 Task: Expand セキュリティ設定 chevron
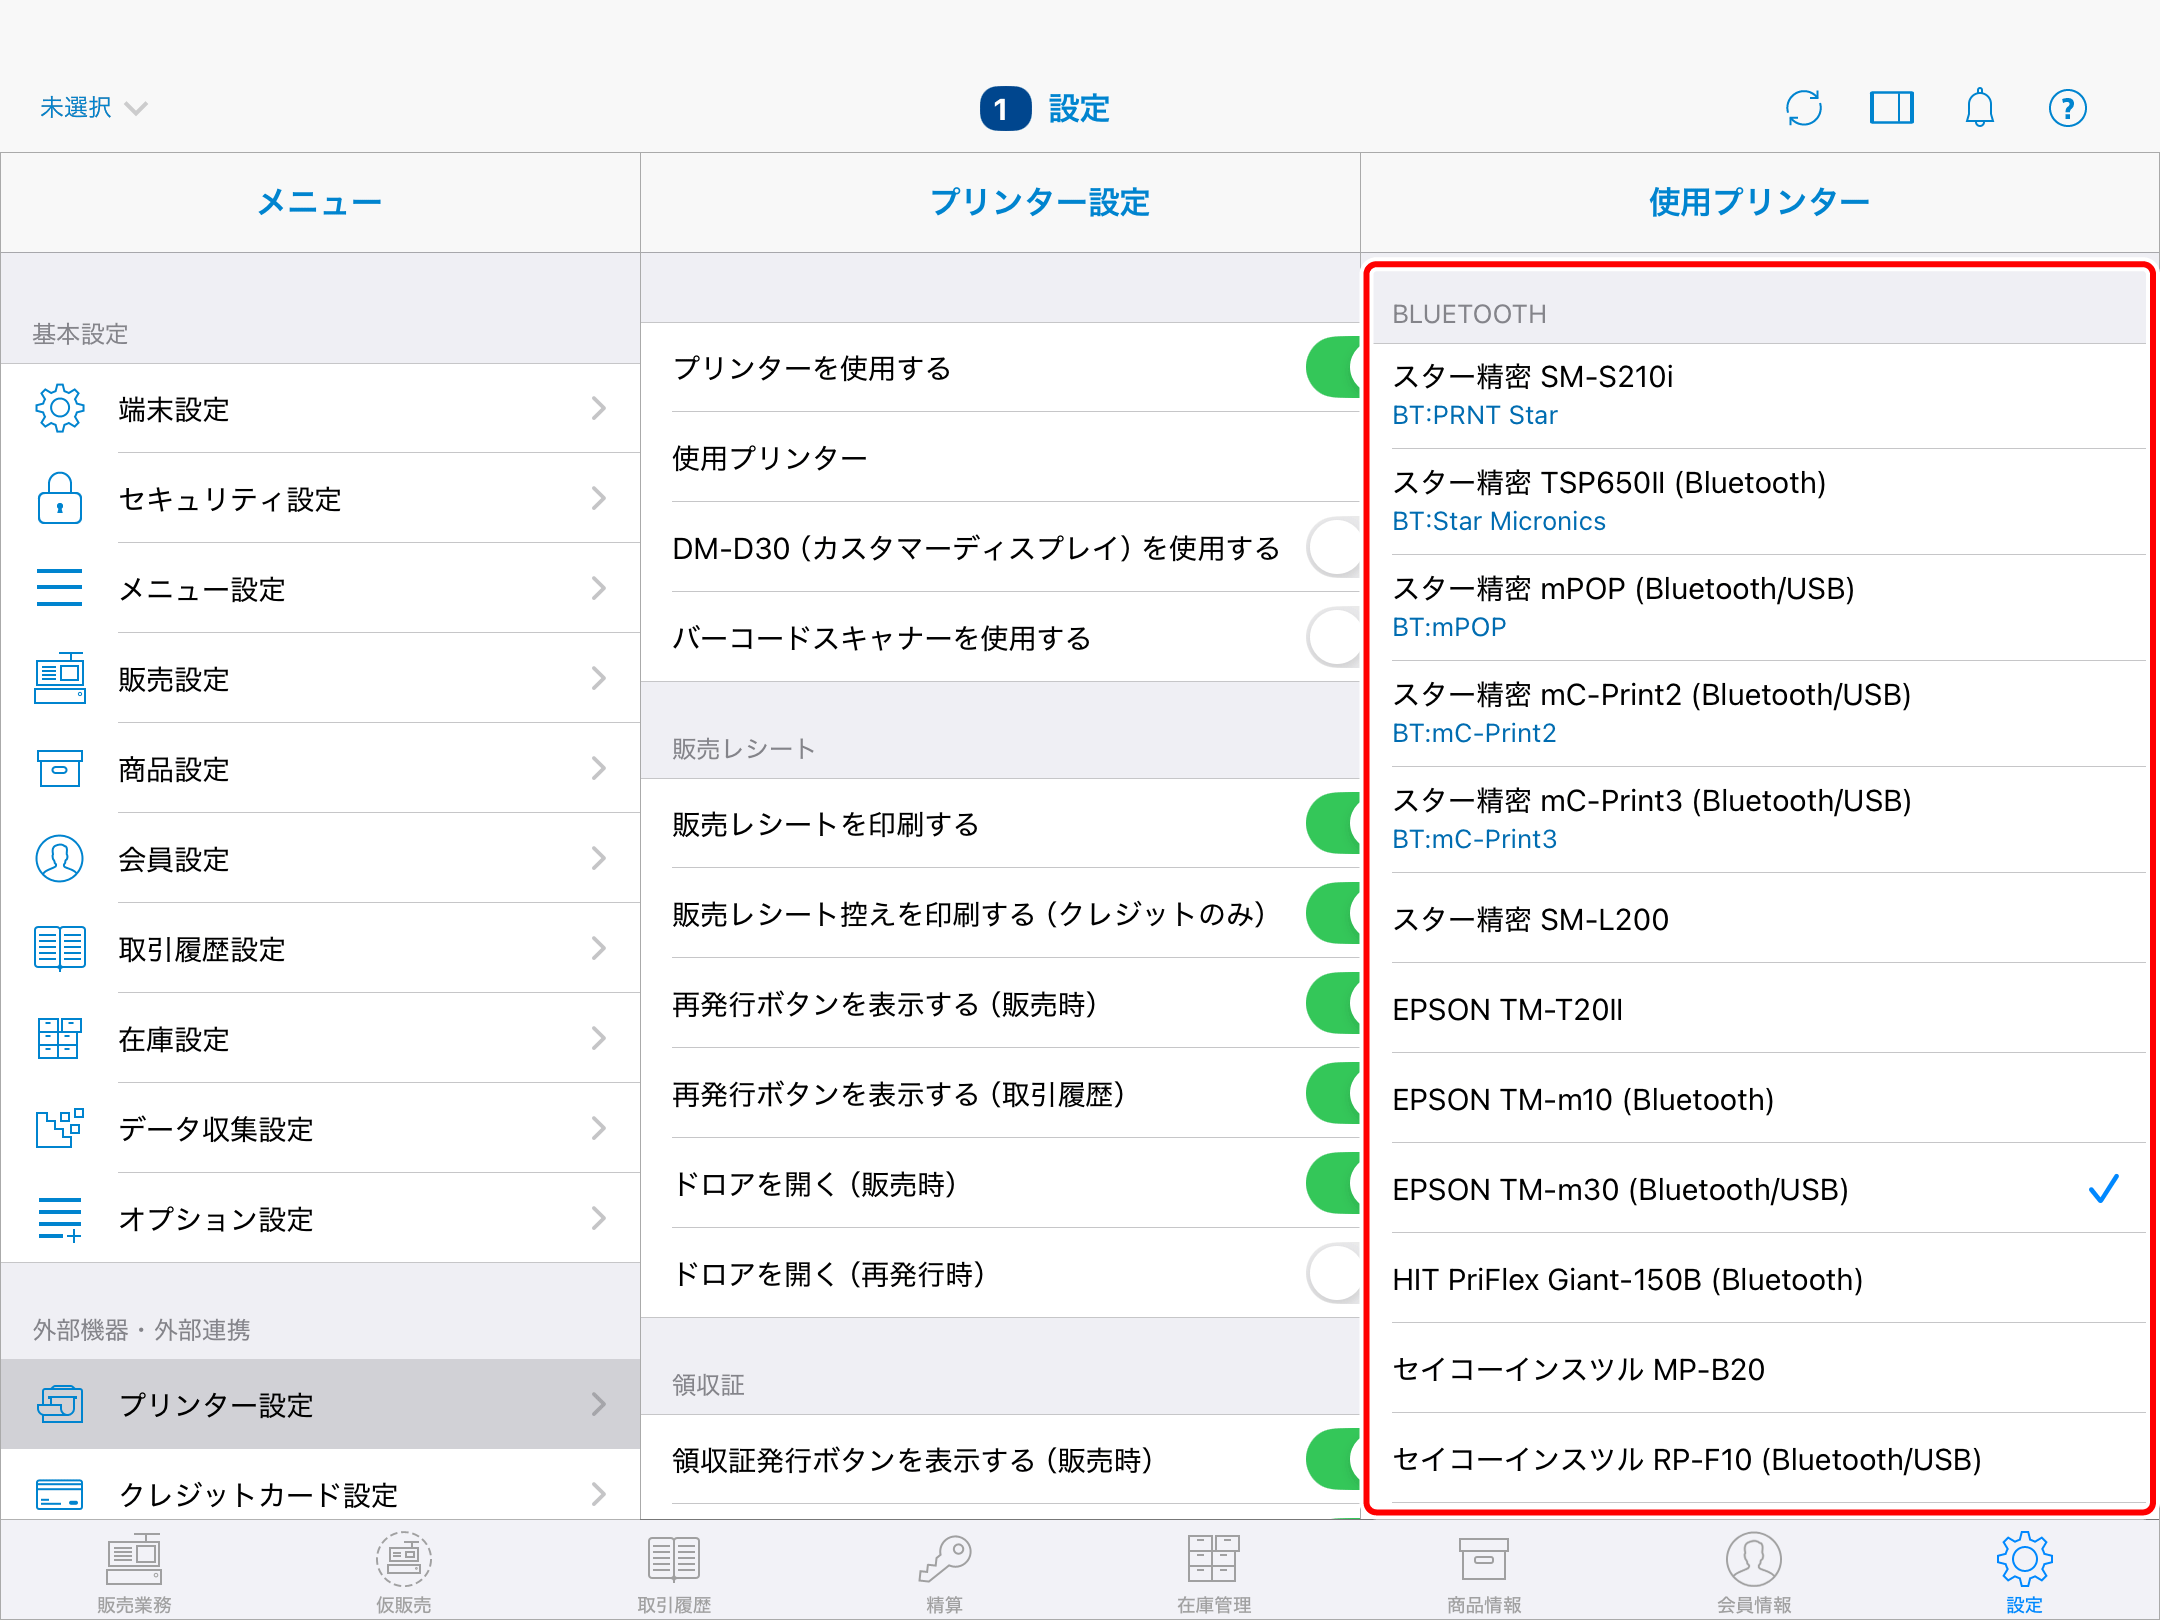click(599, 498)
